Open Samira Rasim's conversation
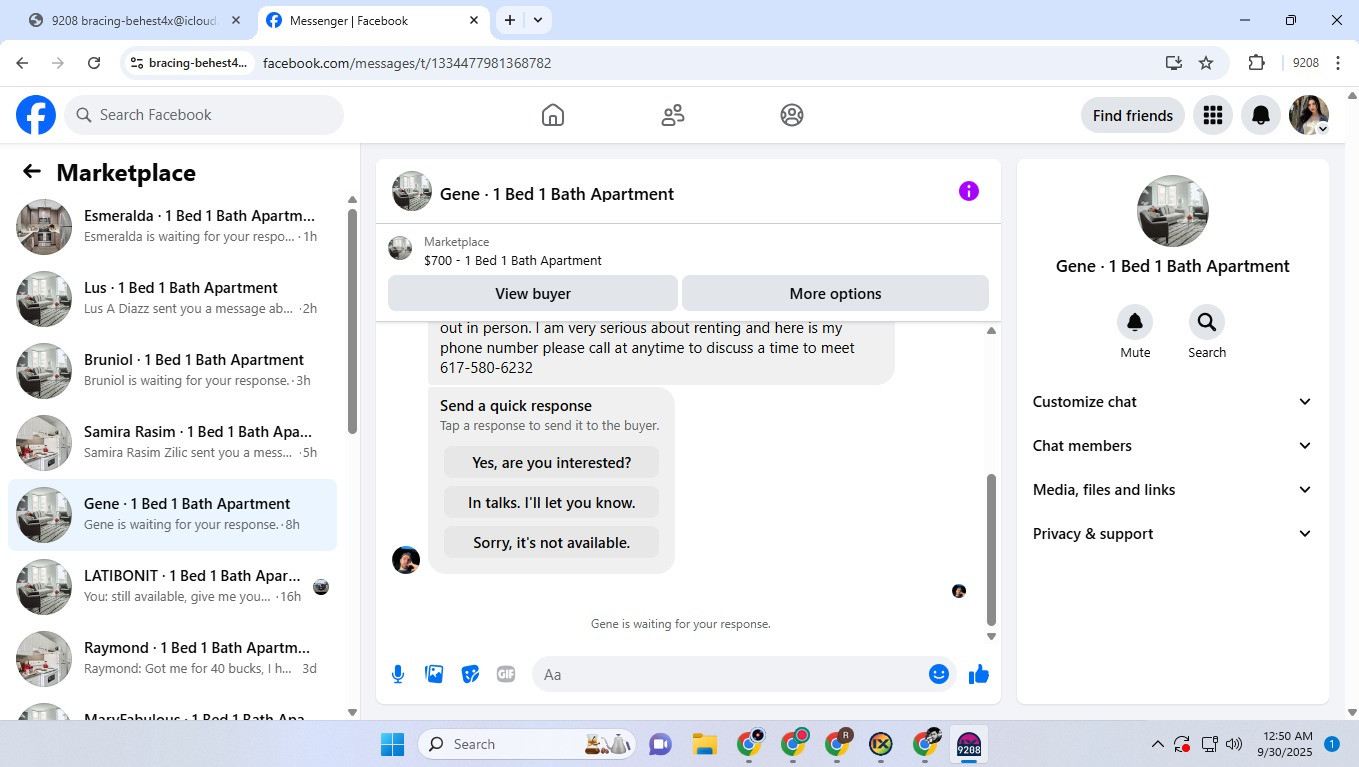1359x767 pixels. [172, 443]
